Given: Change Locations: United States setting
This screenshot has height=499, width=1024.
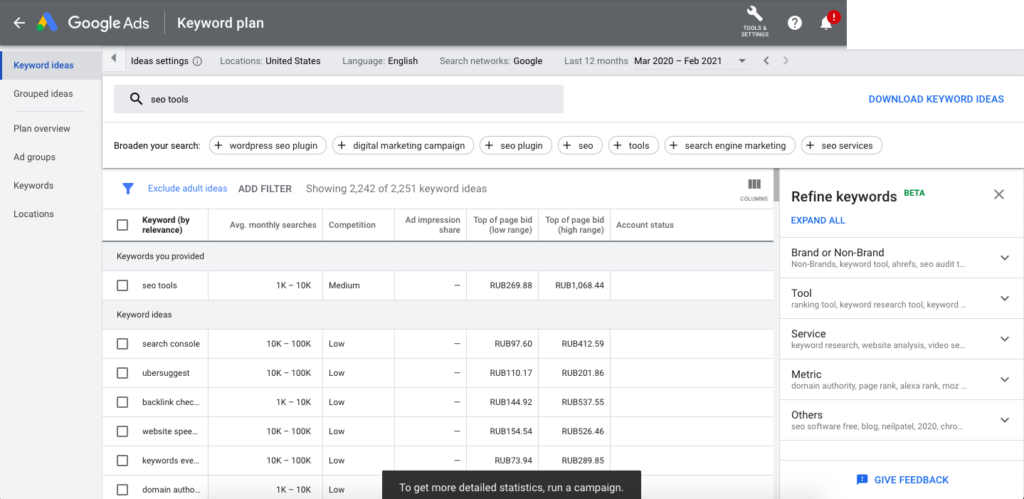Looking at the screenshot, I should pyautogui.click(x=270, y=61).
